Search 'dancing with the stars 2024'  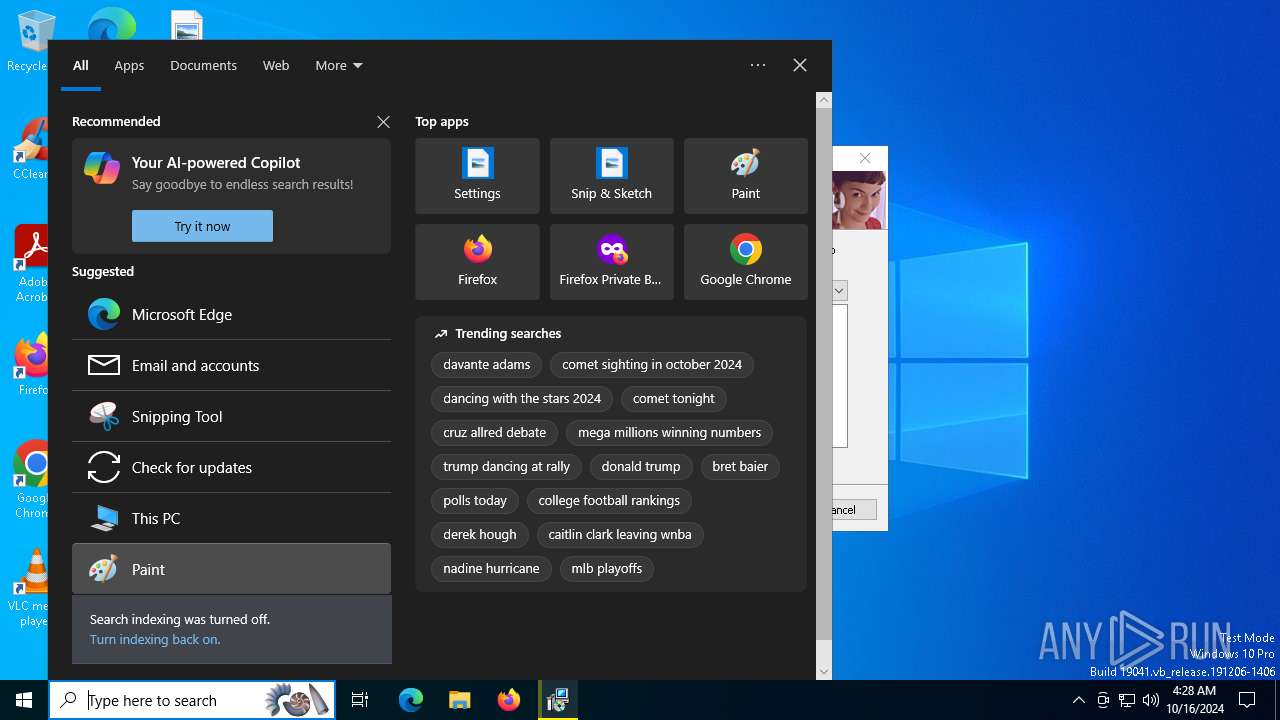pyautogui.click(x=522, y=399)
